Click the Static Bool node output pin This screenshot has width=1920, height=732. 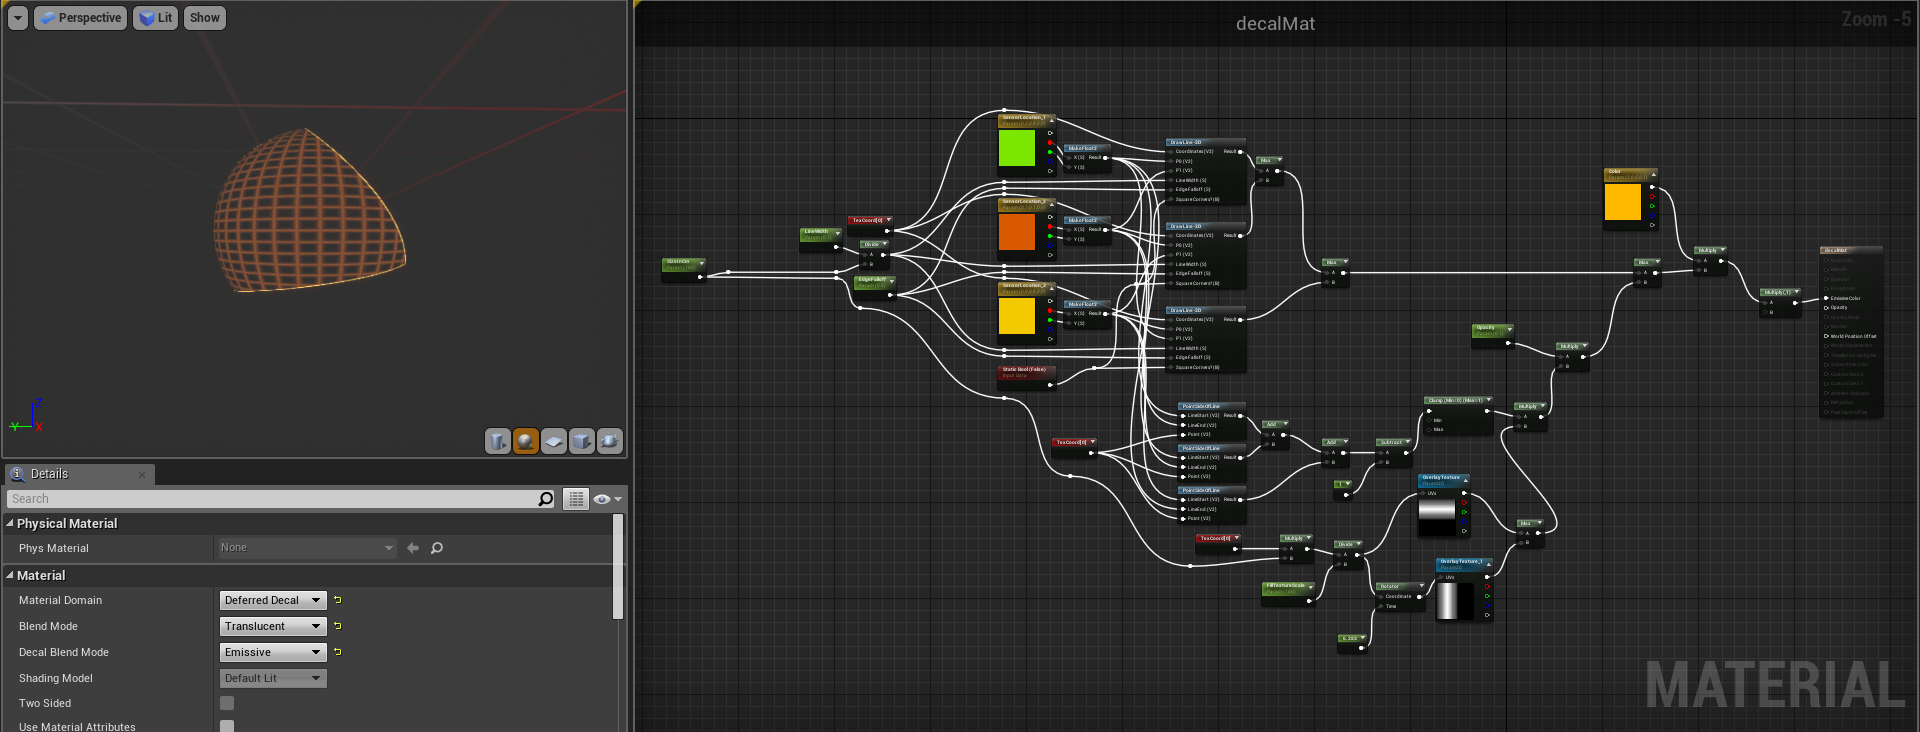pos(1050,385)
